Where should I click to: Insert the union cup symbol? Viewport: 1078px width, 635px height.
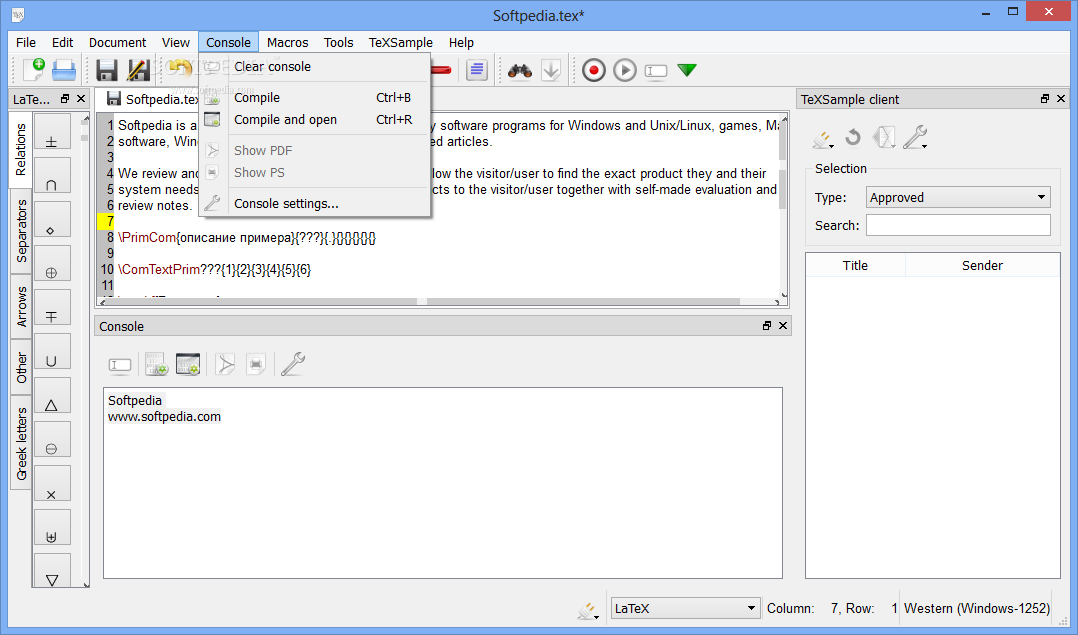coord(52,351)
